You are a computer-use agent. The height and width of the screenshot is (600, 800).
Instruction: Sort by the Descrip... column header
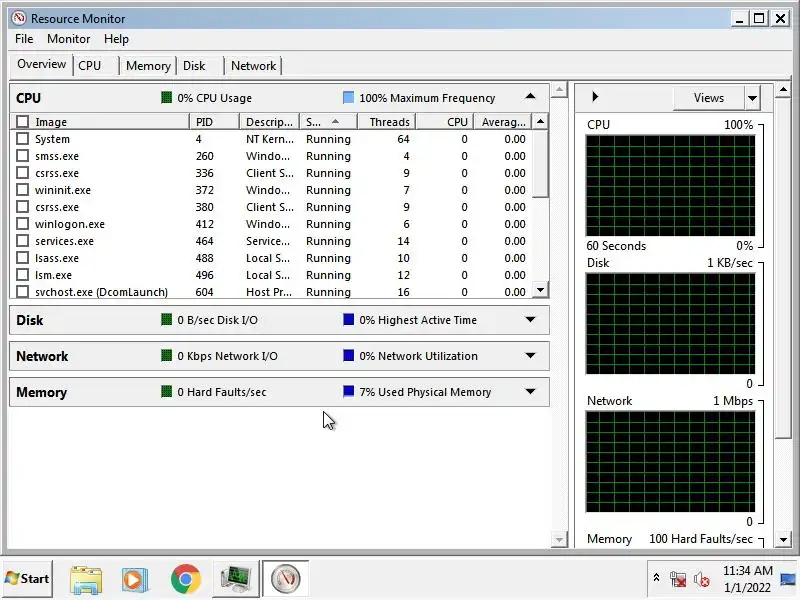click(x=269, y=121)
